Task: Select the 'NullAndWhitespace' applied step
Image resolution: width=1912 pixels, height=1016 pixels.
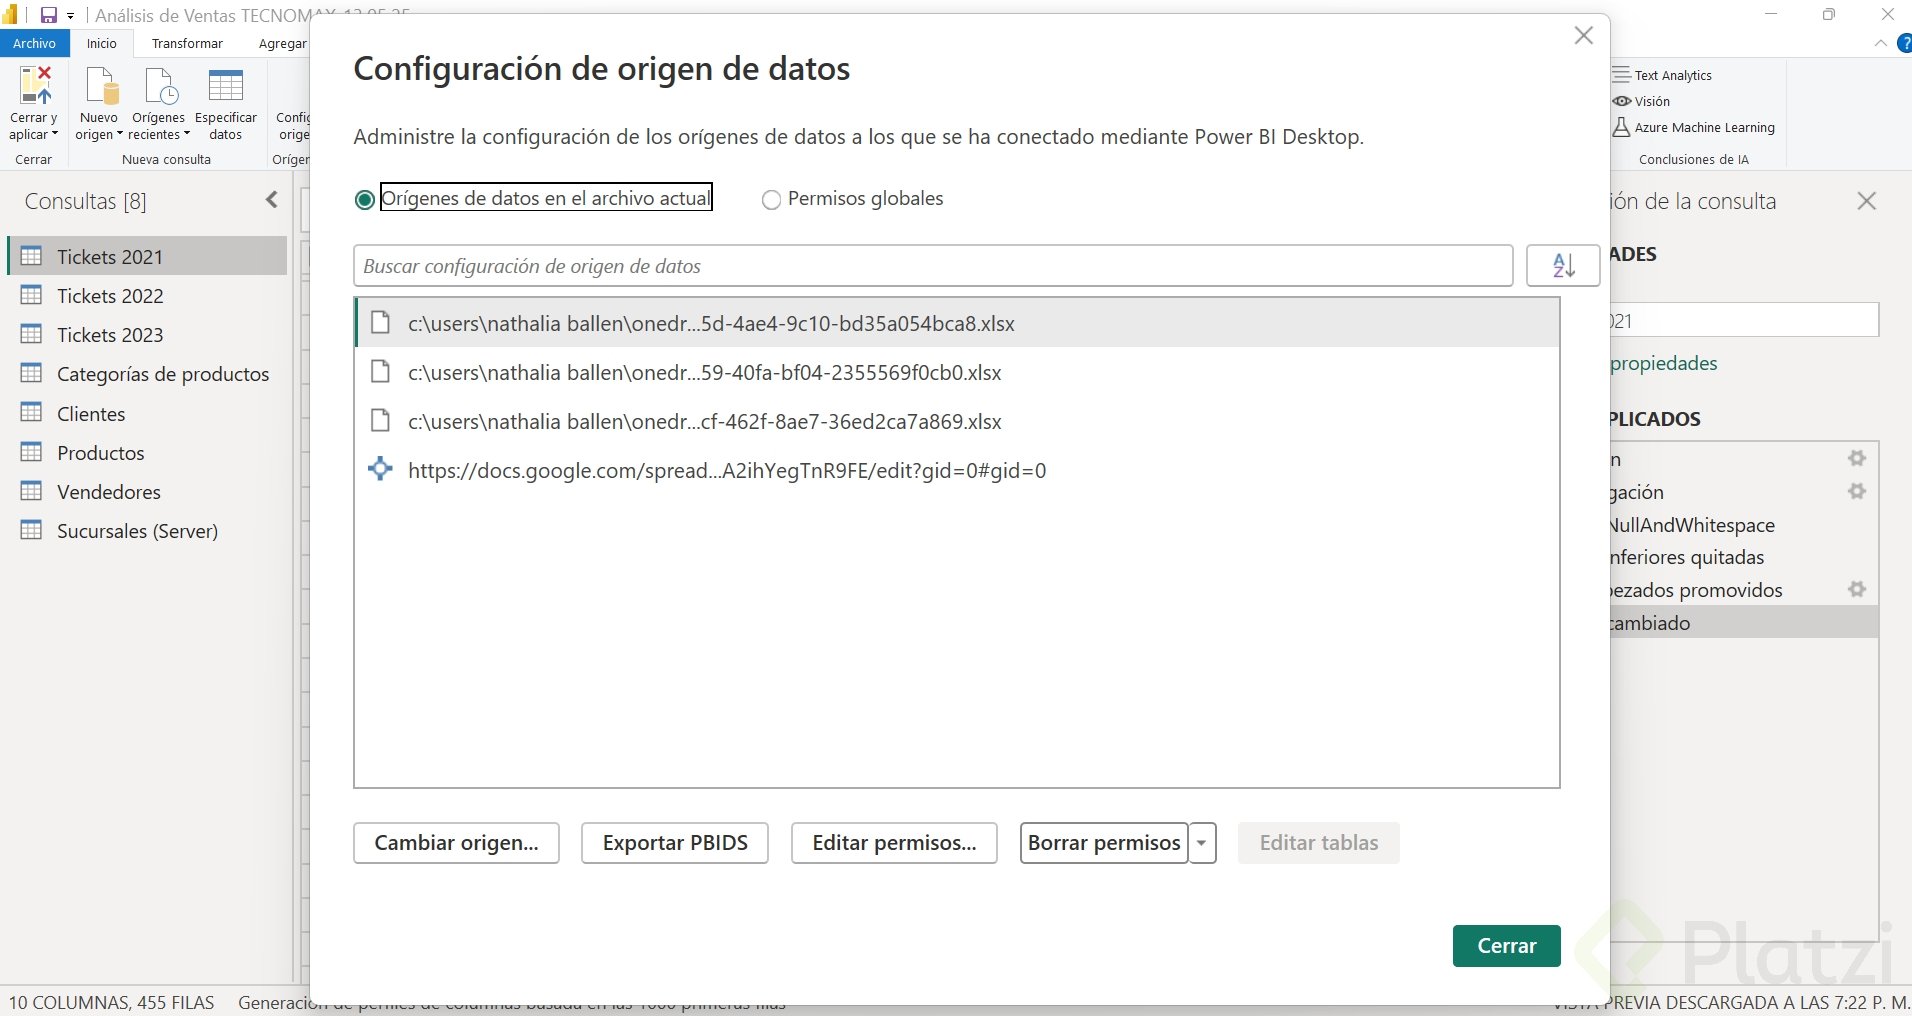Action: click(x=1744, y=524)
